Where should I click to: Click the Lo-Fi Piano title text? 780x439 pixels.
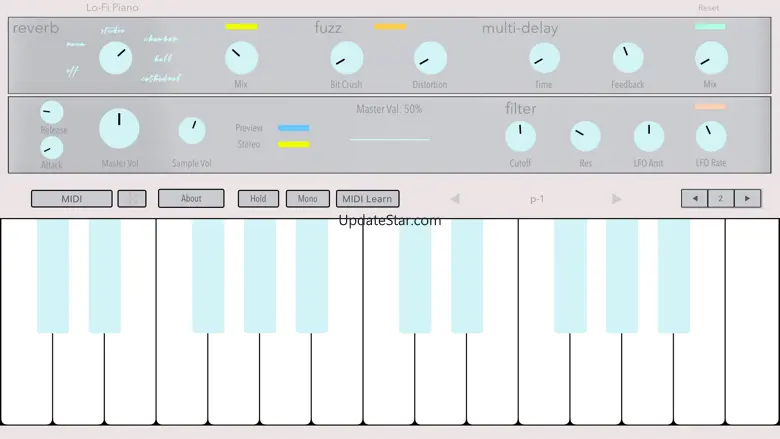pos(112,7)
